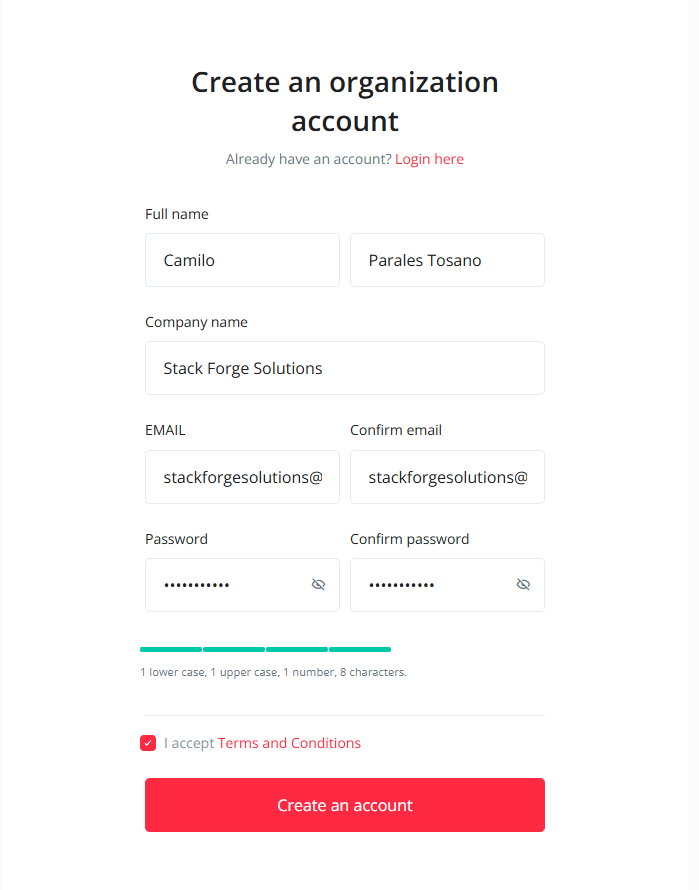
Task: Click the eye icon beside Confirm password
Action: tap(523, 584)
